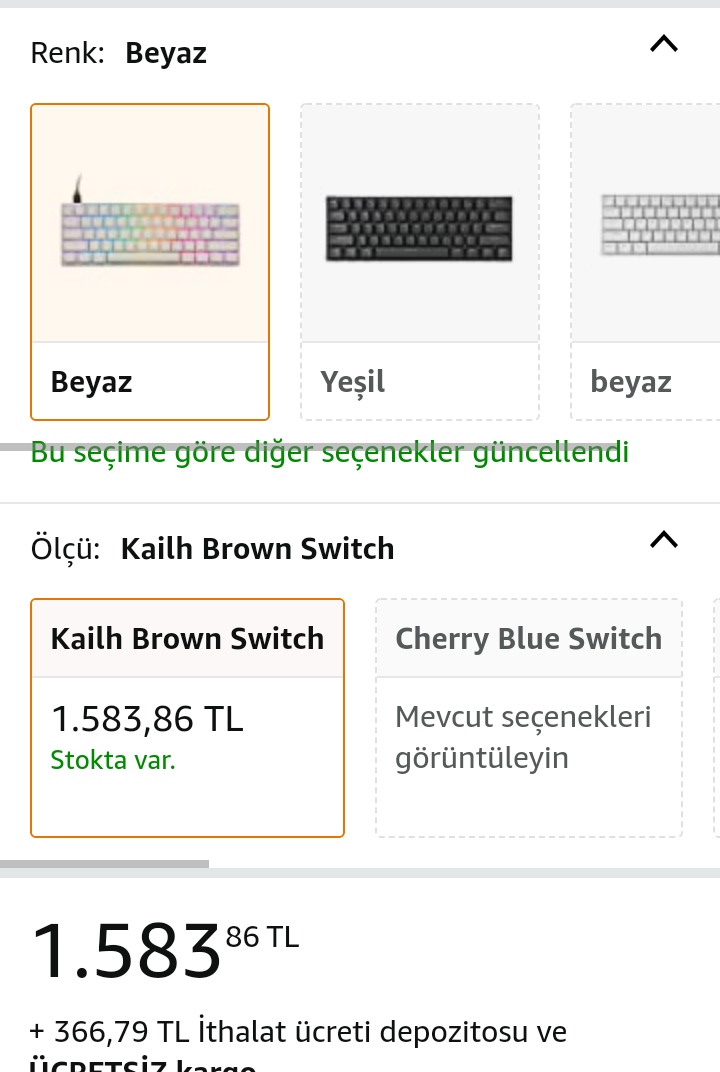Image resolution: width=720 pixels, height=1072 pixels.
Task: Select the Kailh Brown Switch option title
Action: click(188, 639)
